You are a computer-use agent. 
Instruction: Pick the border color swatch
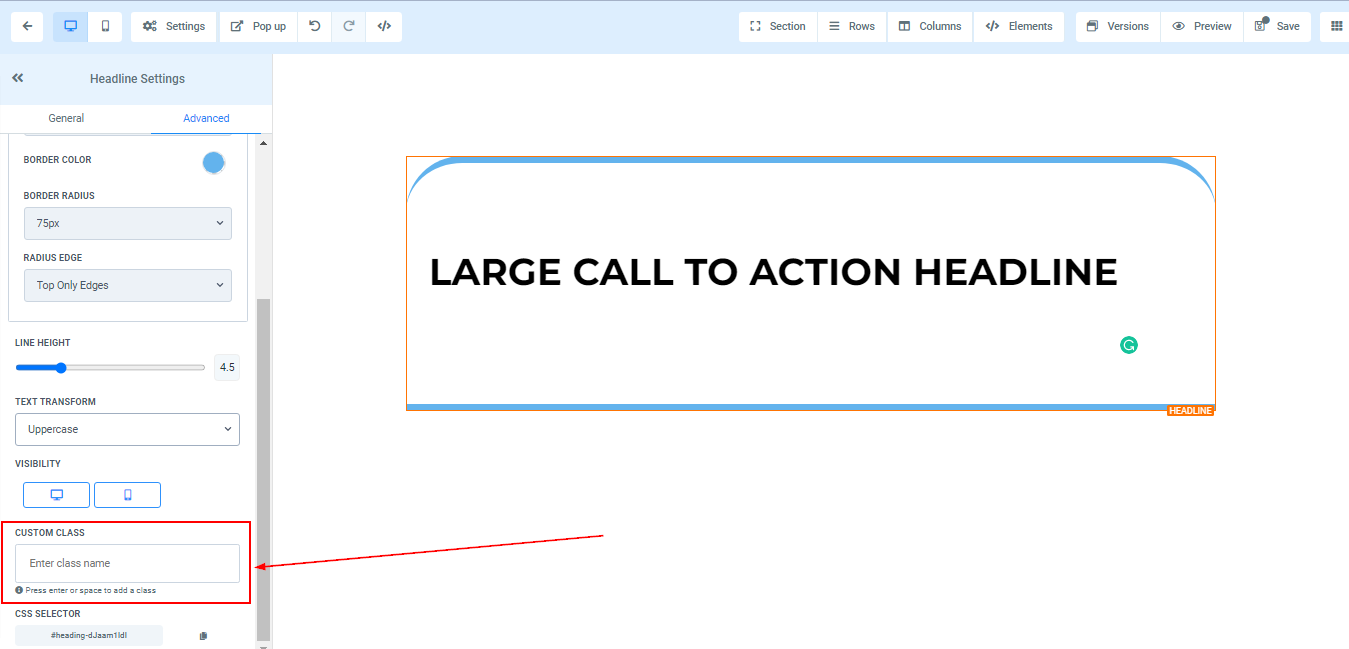point(213,162)
